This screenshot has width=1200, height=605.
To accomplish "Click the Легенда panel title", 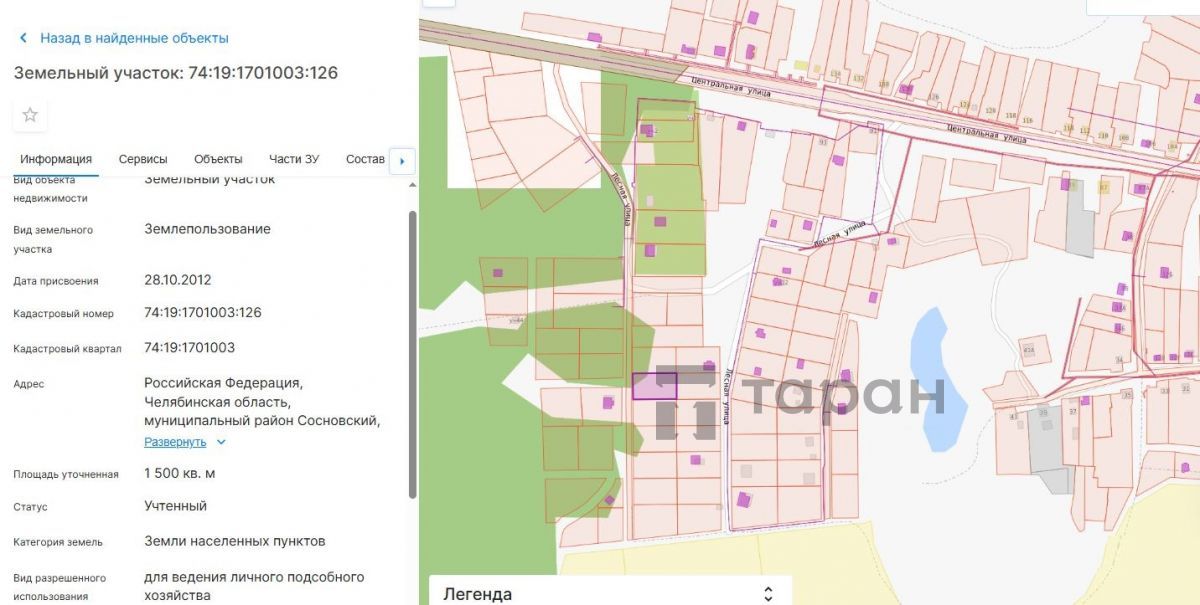I will (477, 594).
